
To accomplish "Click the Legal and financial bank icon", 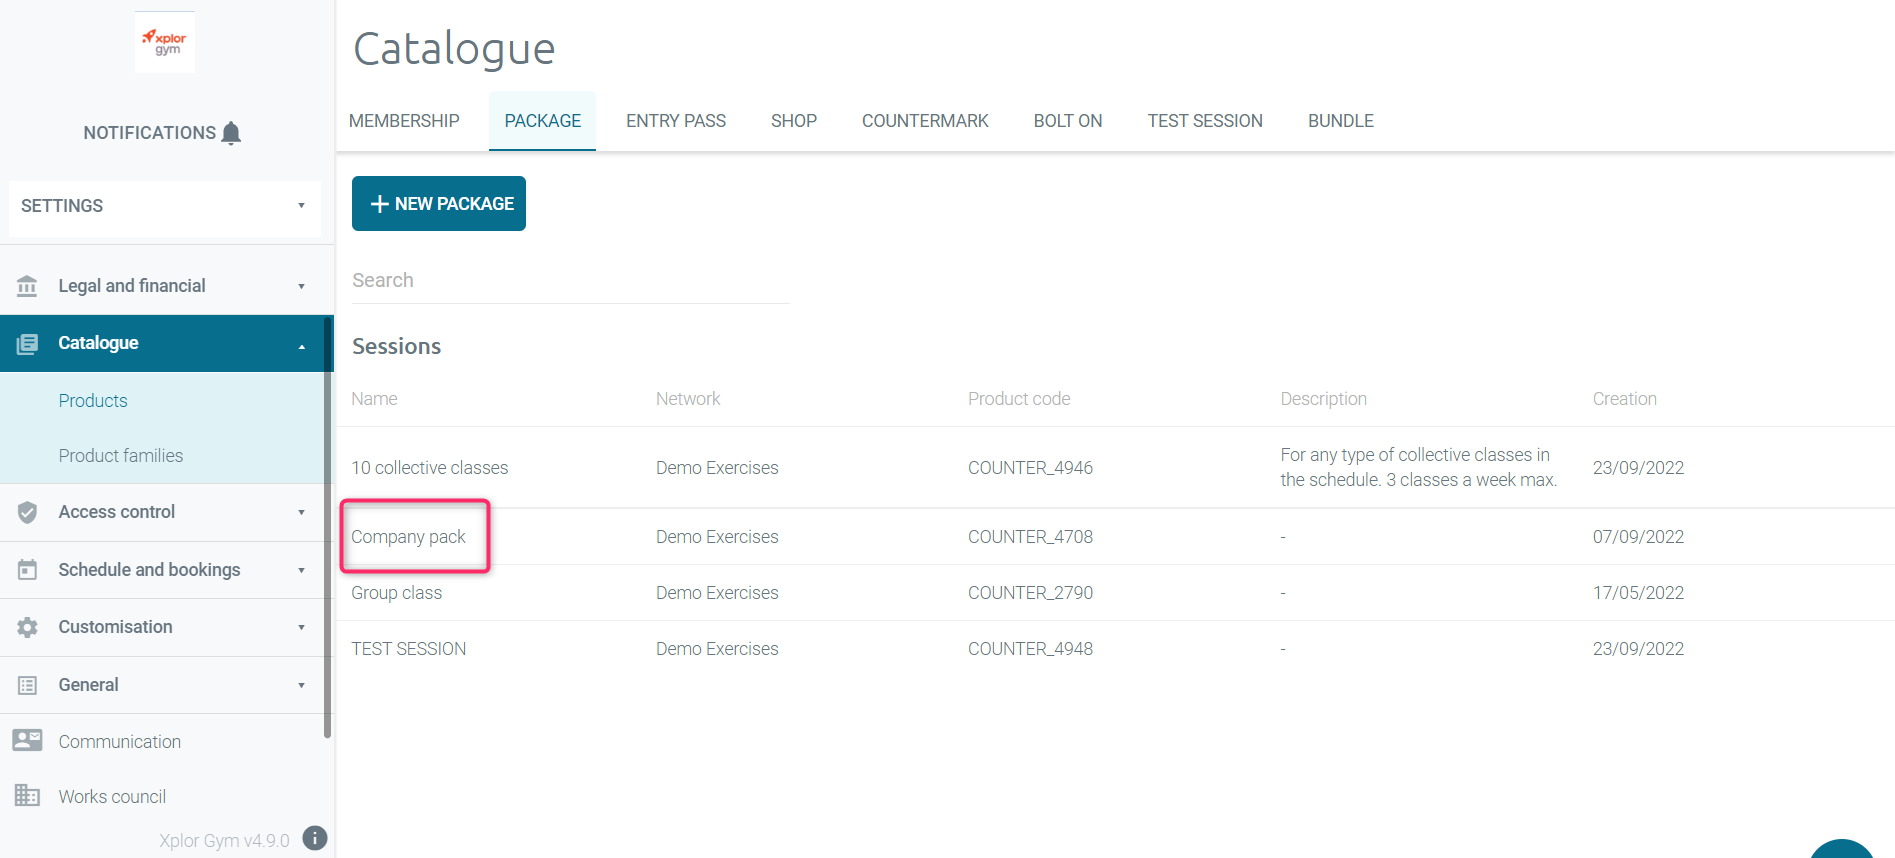I will pos(27,286).
